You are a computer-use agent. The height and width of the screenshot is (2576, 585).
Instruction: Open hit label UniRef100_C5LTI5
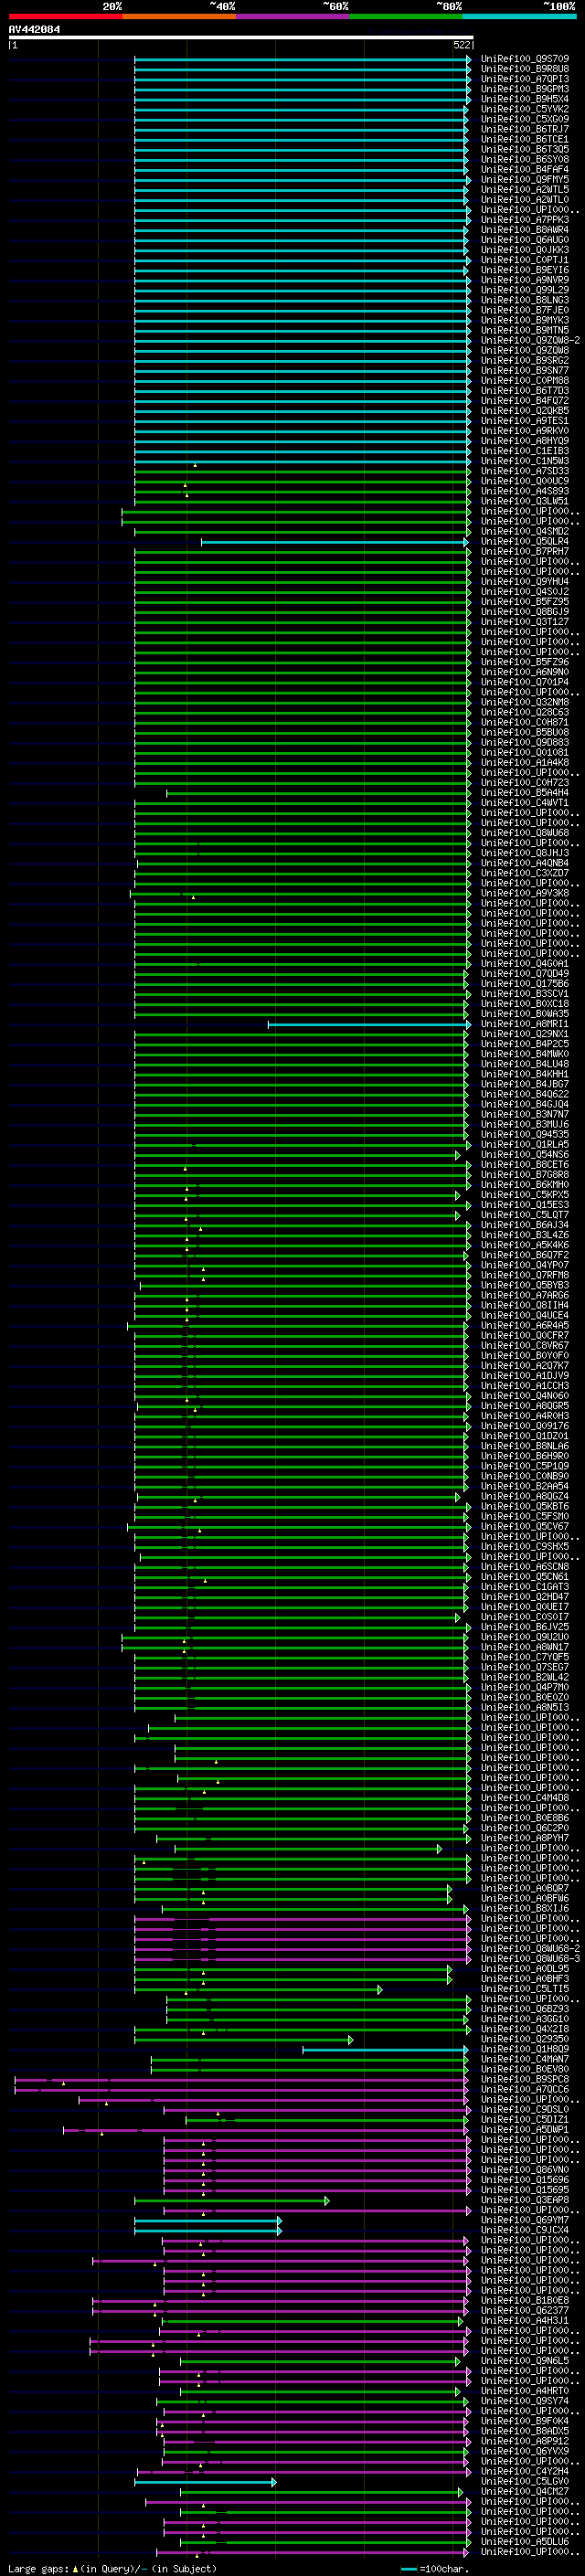coord(525,1989)
